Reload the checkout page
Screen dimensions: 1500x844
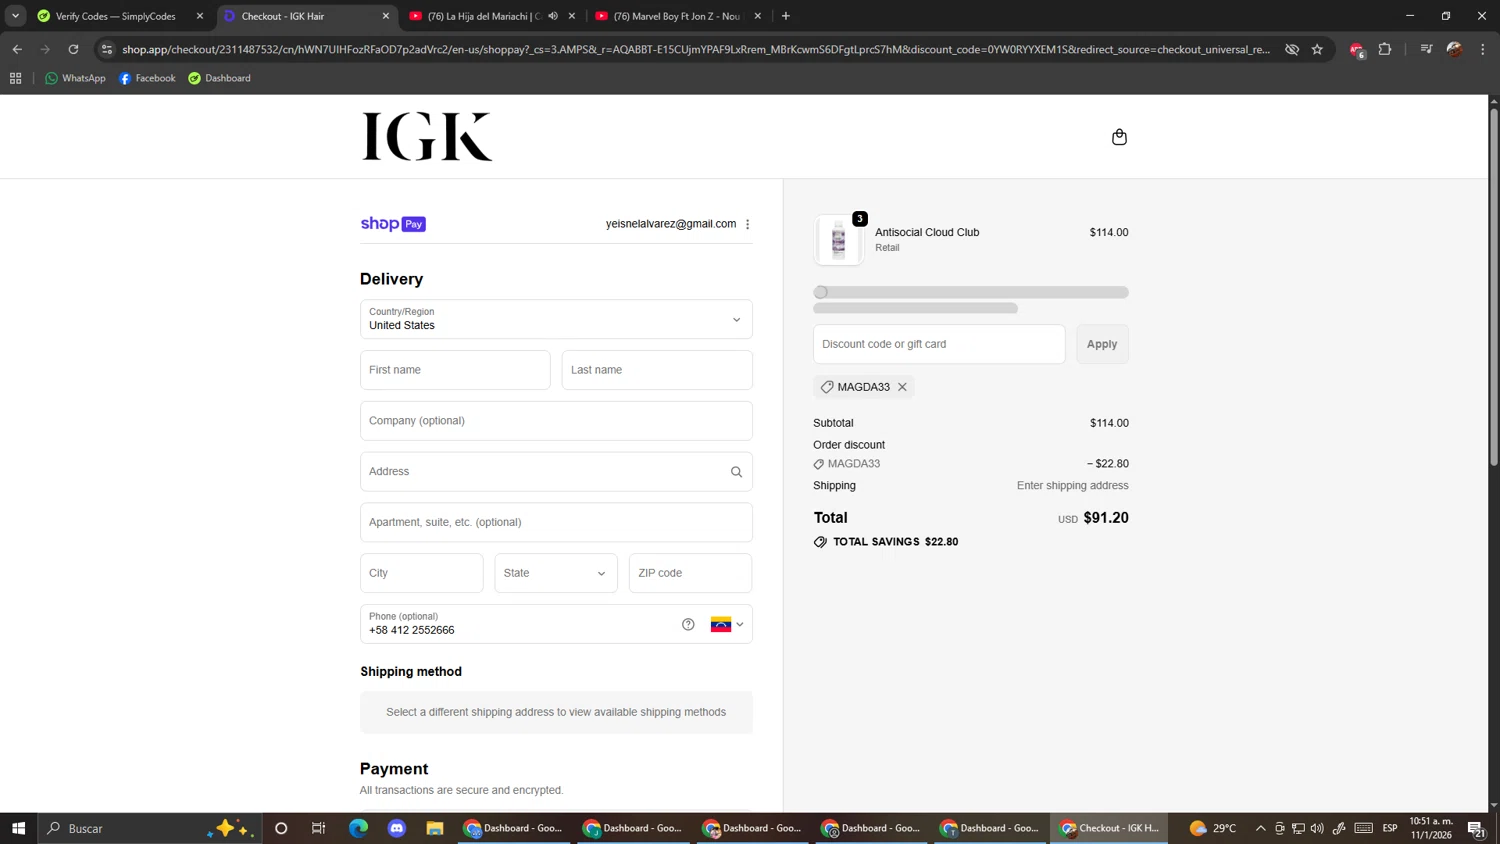coord(73,49)
